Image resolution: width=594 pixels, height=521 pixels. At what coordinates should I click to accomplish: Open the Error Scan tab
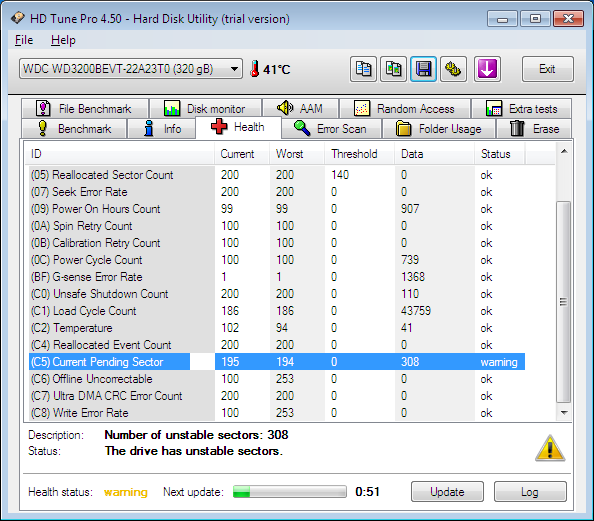331,129
